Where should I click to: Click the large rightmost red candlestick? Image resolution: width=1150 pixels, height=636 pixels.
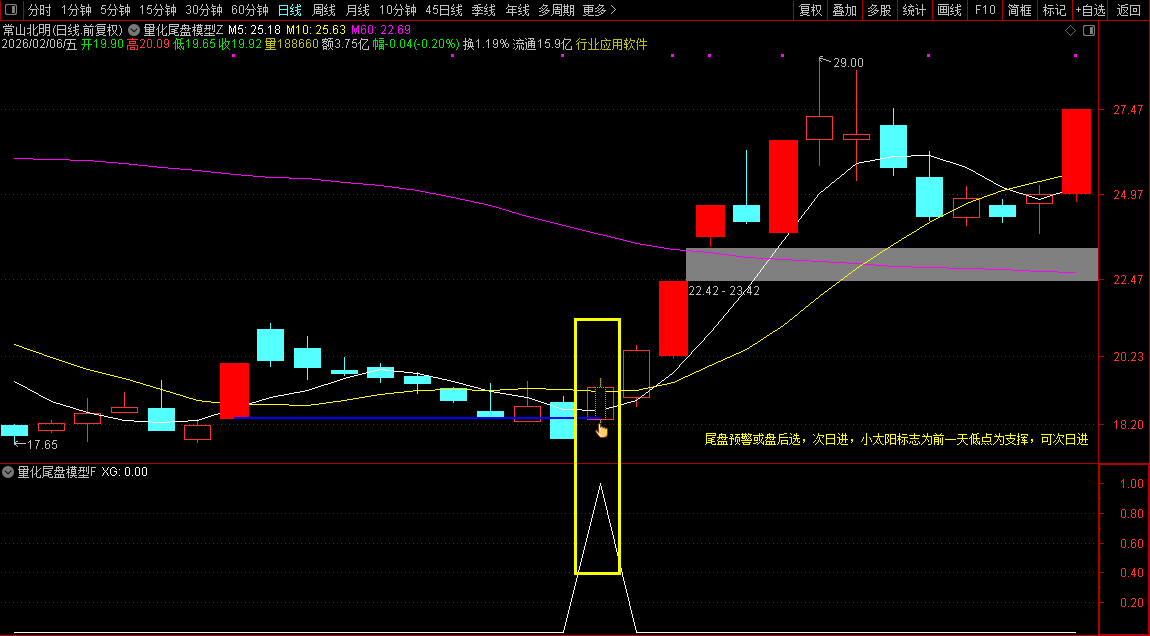(1076, 151)
